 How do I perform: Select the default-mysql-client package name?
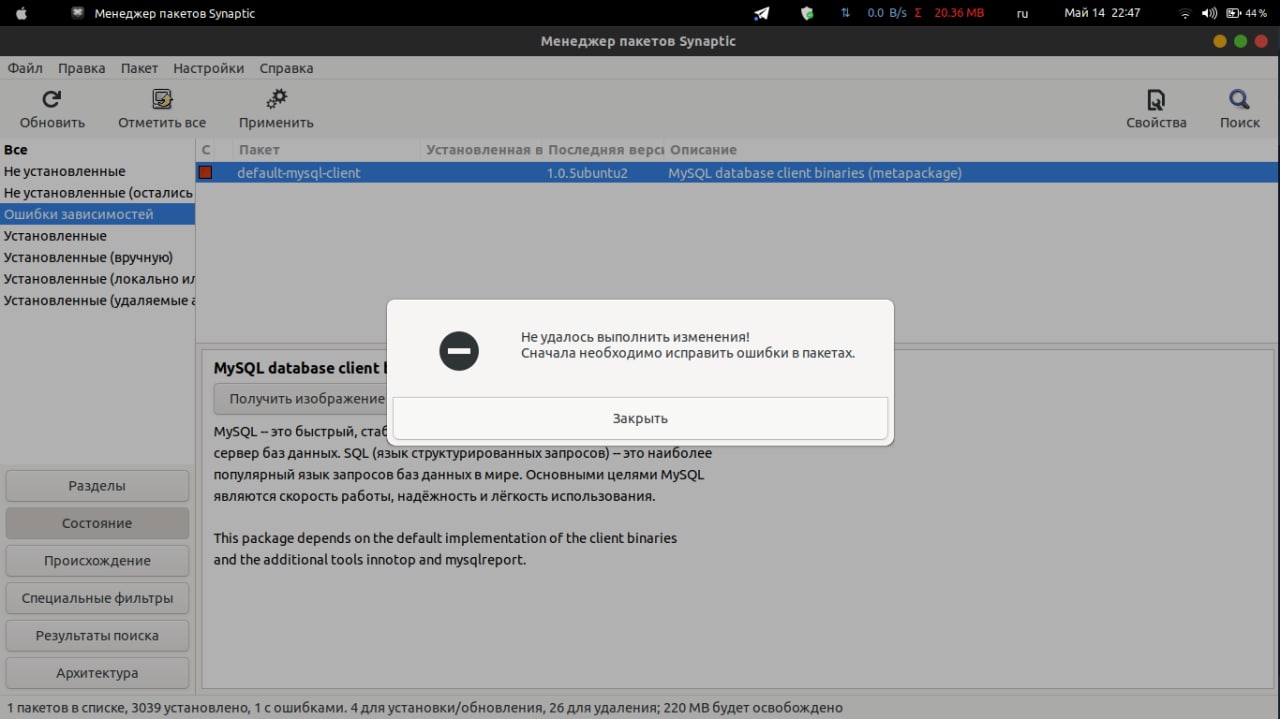[x=299, y=173]
